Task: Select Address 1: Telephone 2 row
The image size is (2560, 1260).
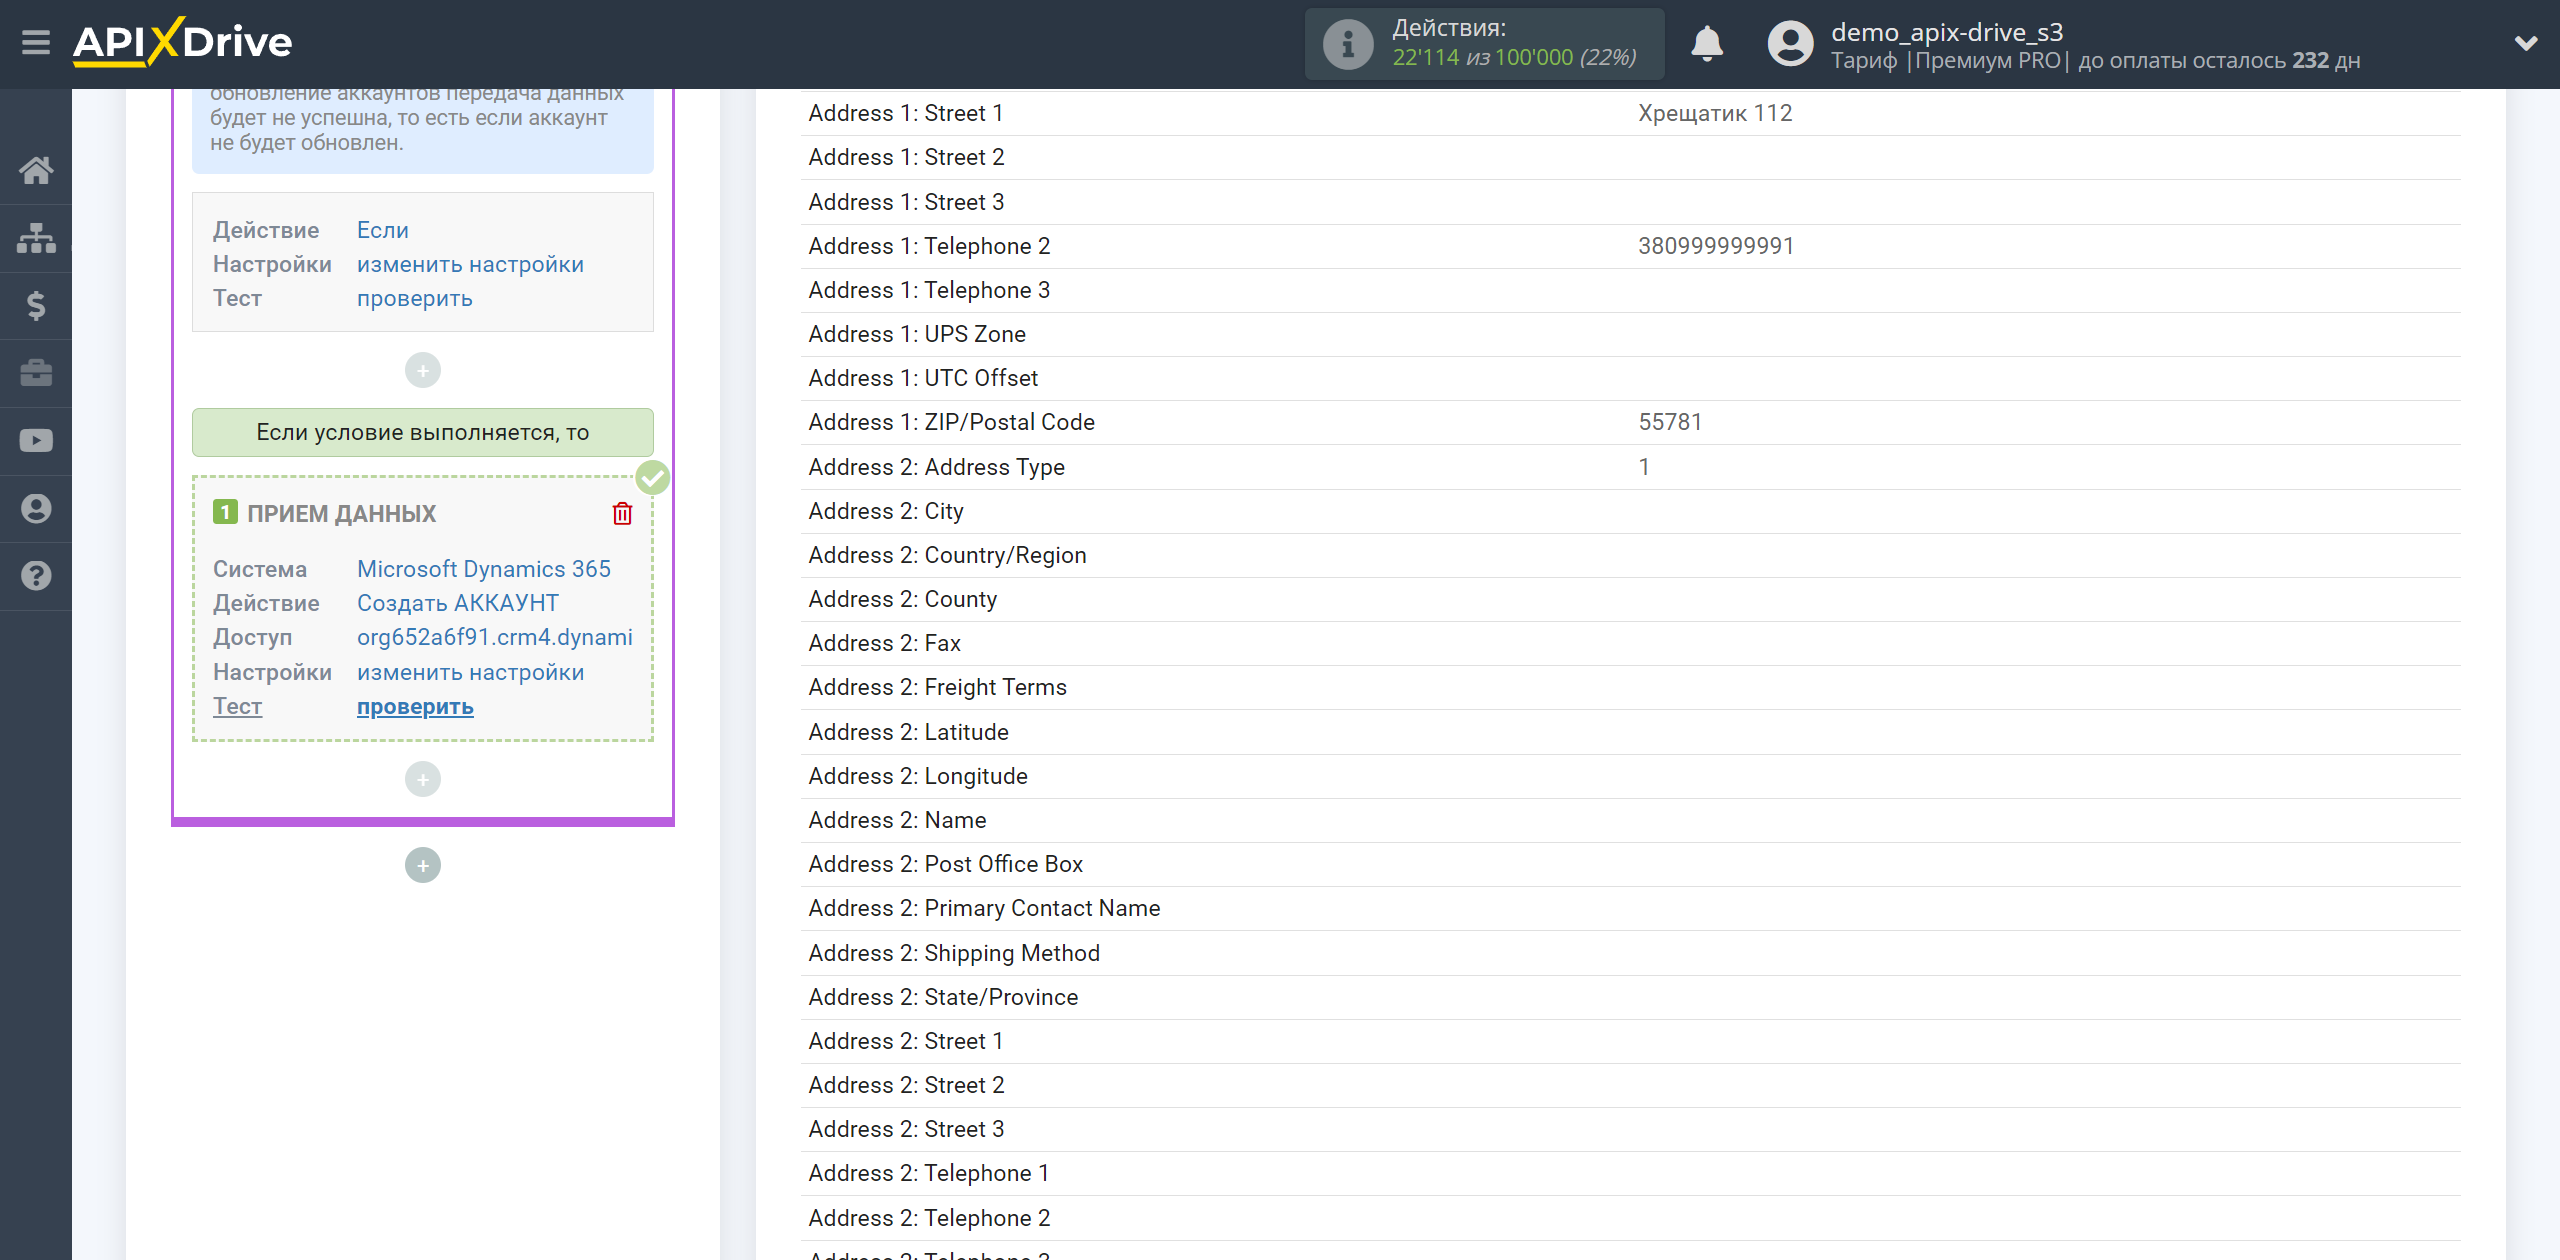Action: point(1630,246)
